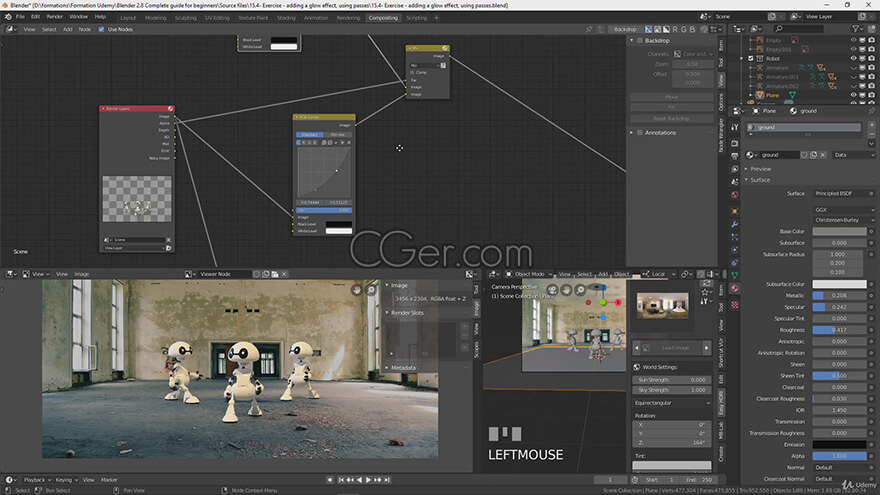Add a new workspace with plus tab
This screenshot has height=495, width=880.
point(437,18)
